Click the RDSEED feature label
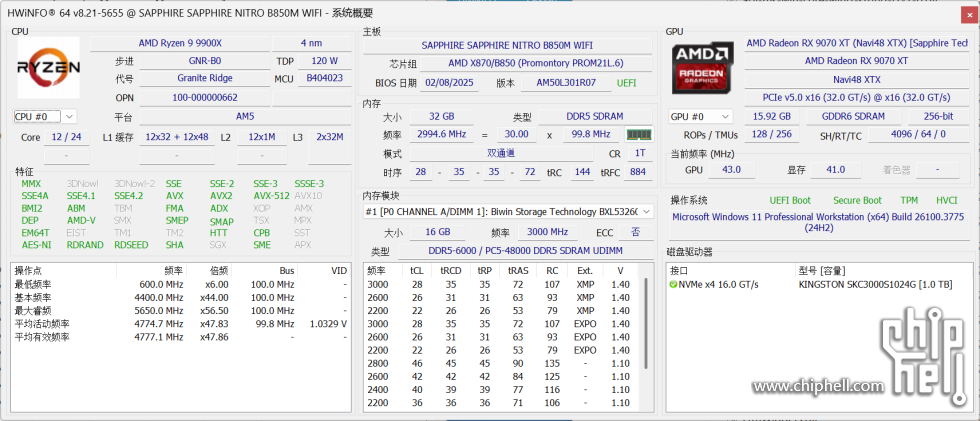980x421 pixels. click(x=131, y=245)
